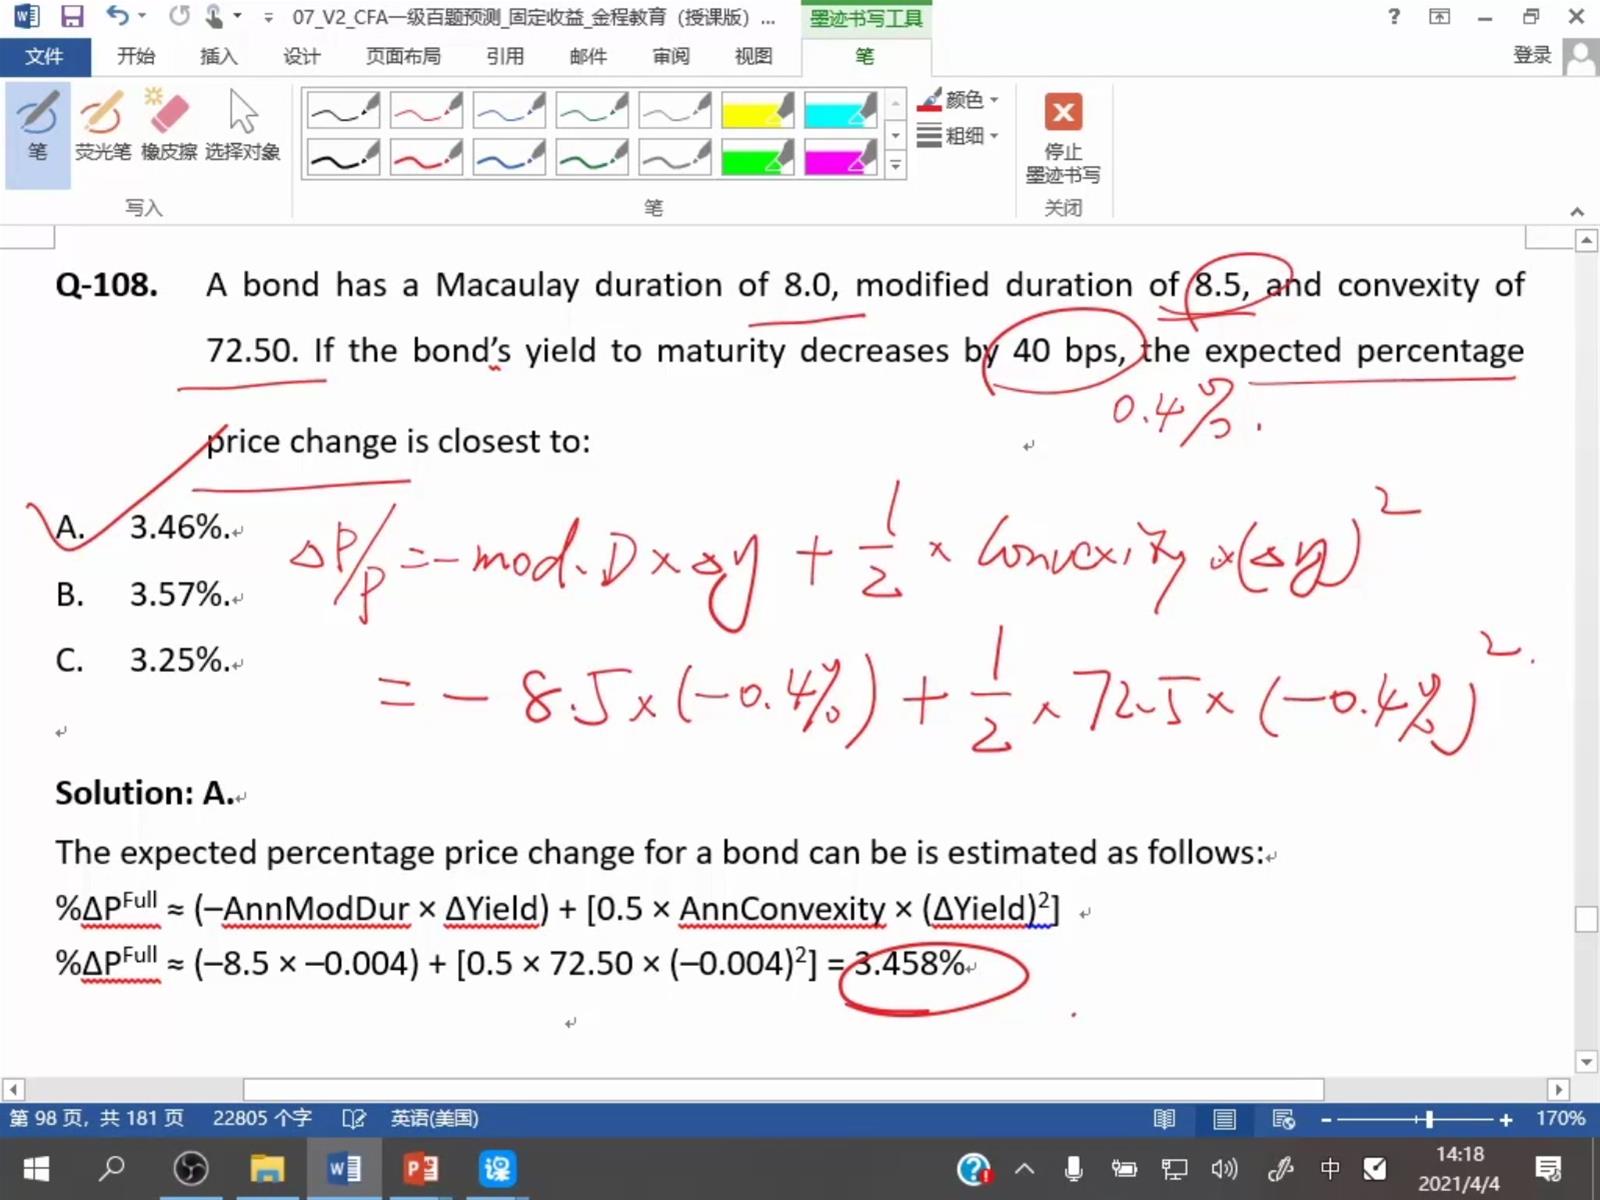
Task: Undo the last action
Action: pos(118,16)
